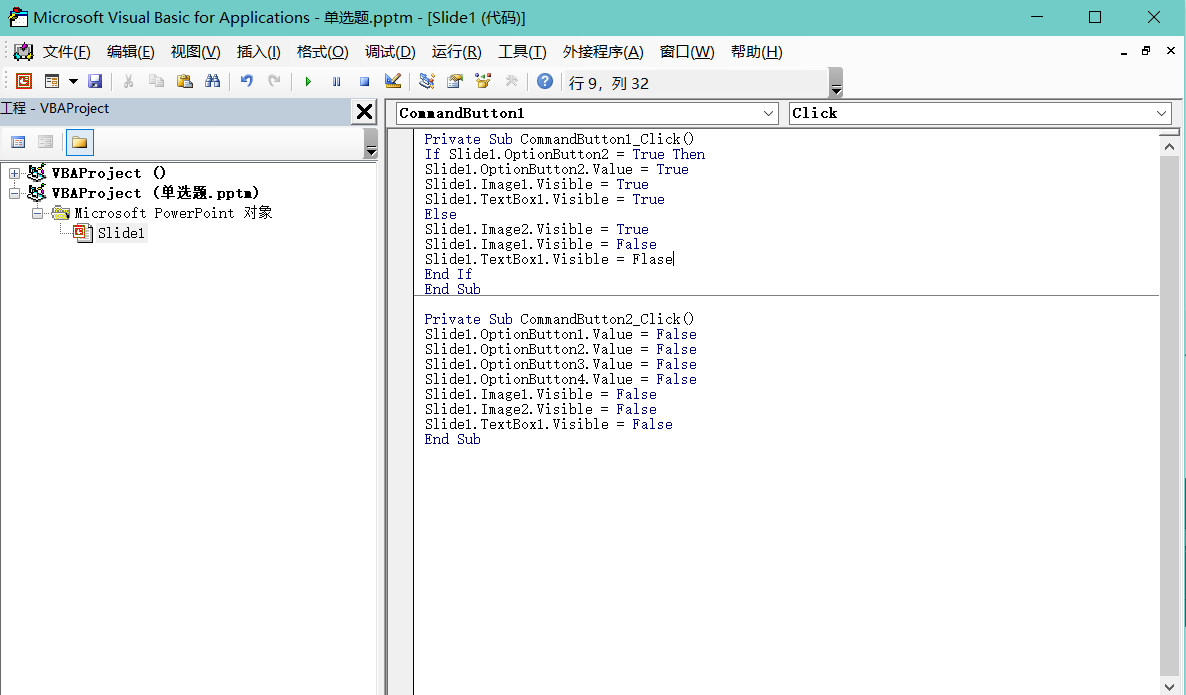
Task: Open VBA Help question mark icon
Action: (x=545, y=82)
